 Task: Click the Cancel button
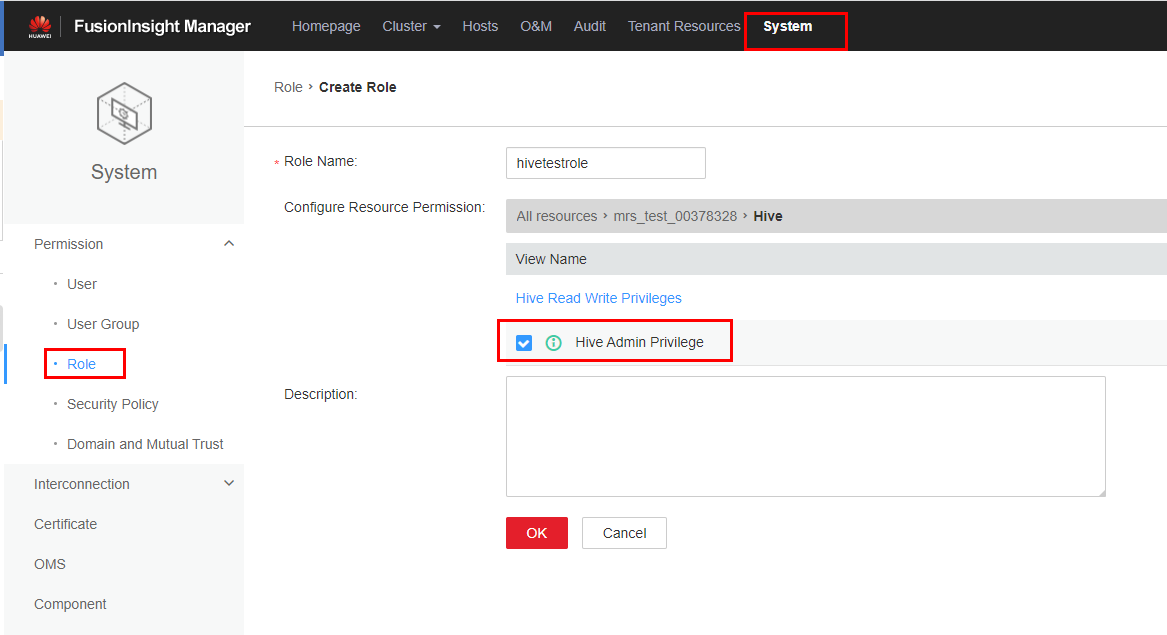624,533
